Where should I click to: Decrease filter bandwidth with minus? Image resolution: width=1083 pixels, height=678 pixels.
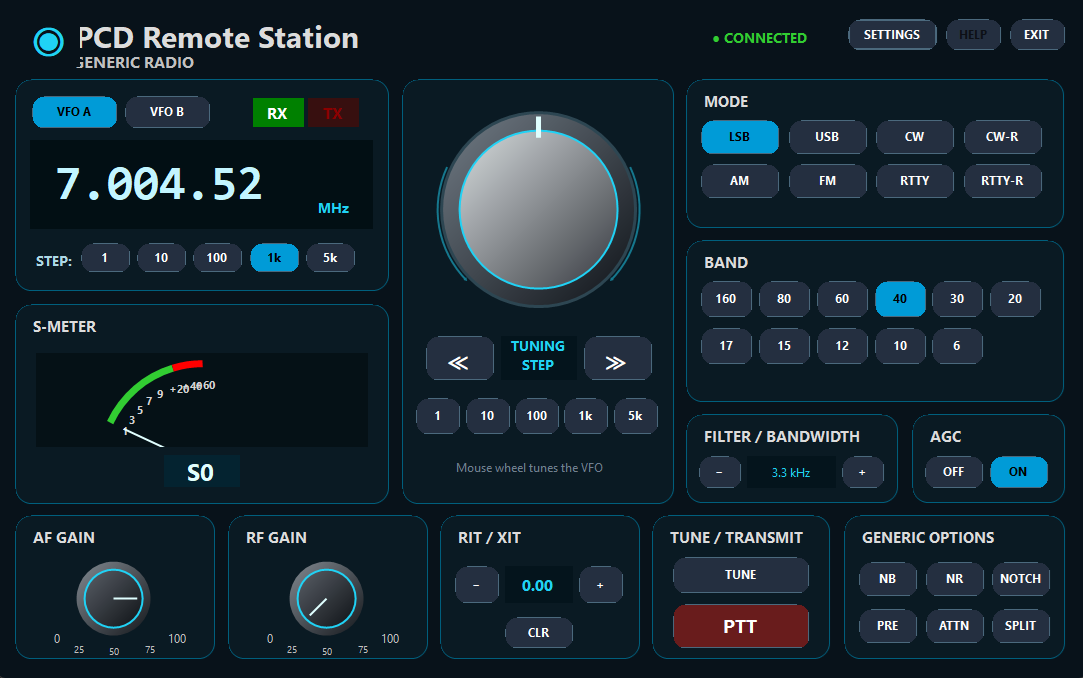pyautogui.click(x=720, y=472)
